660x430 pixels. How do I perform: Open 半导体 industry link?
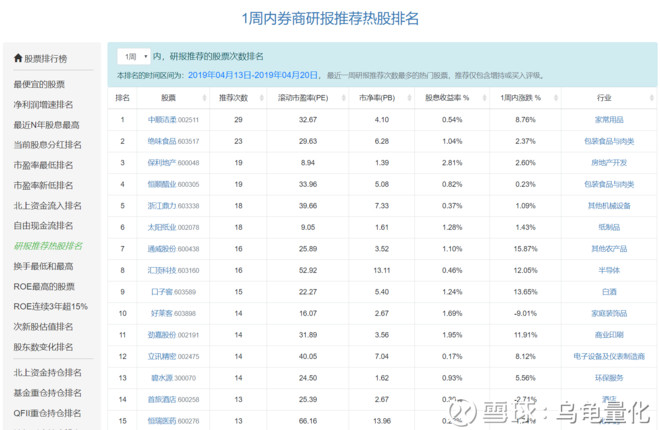click(x=609, y=270)
